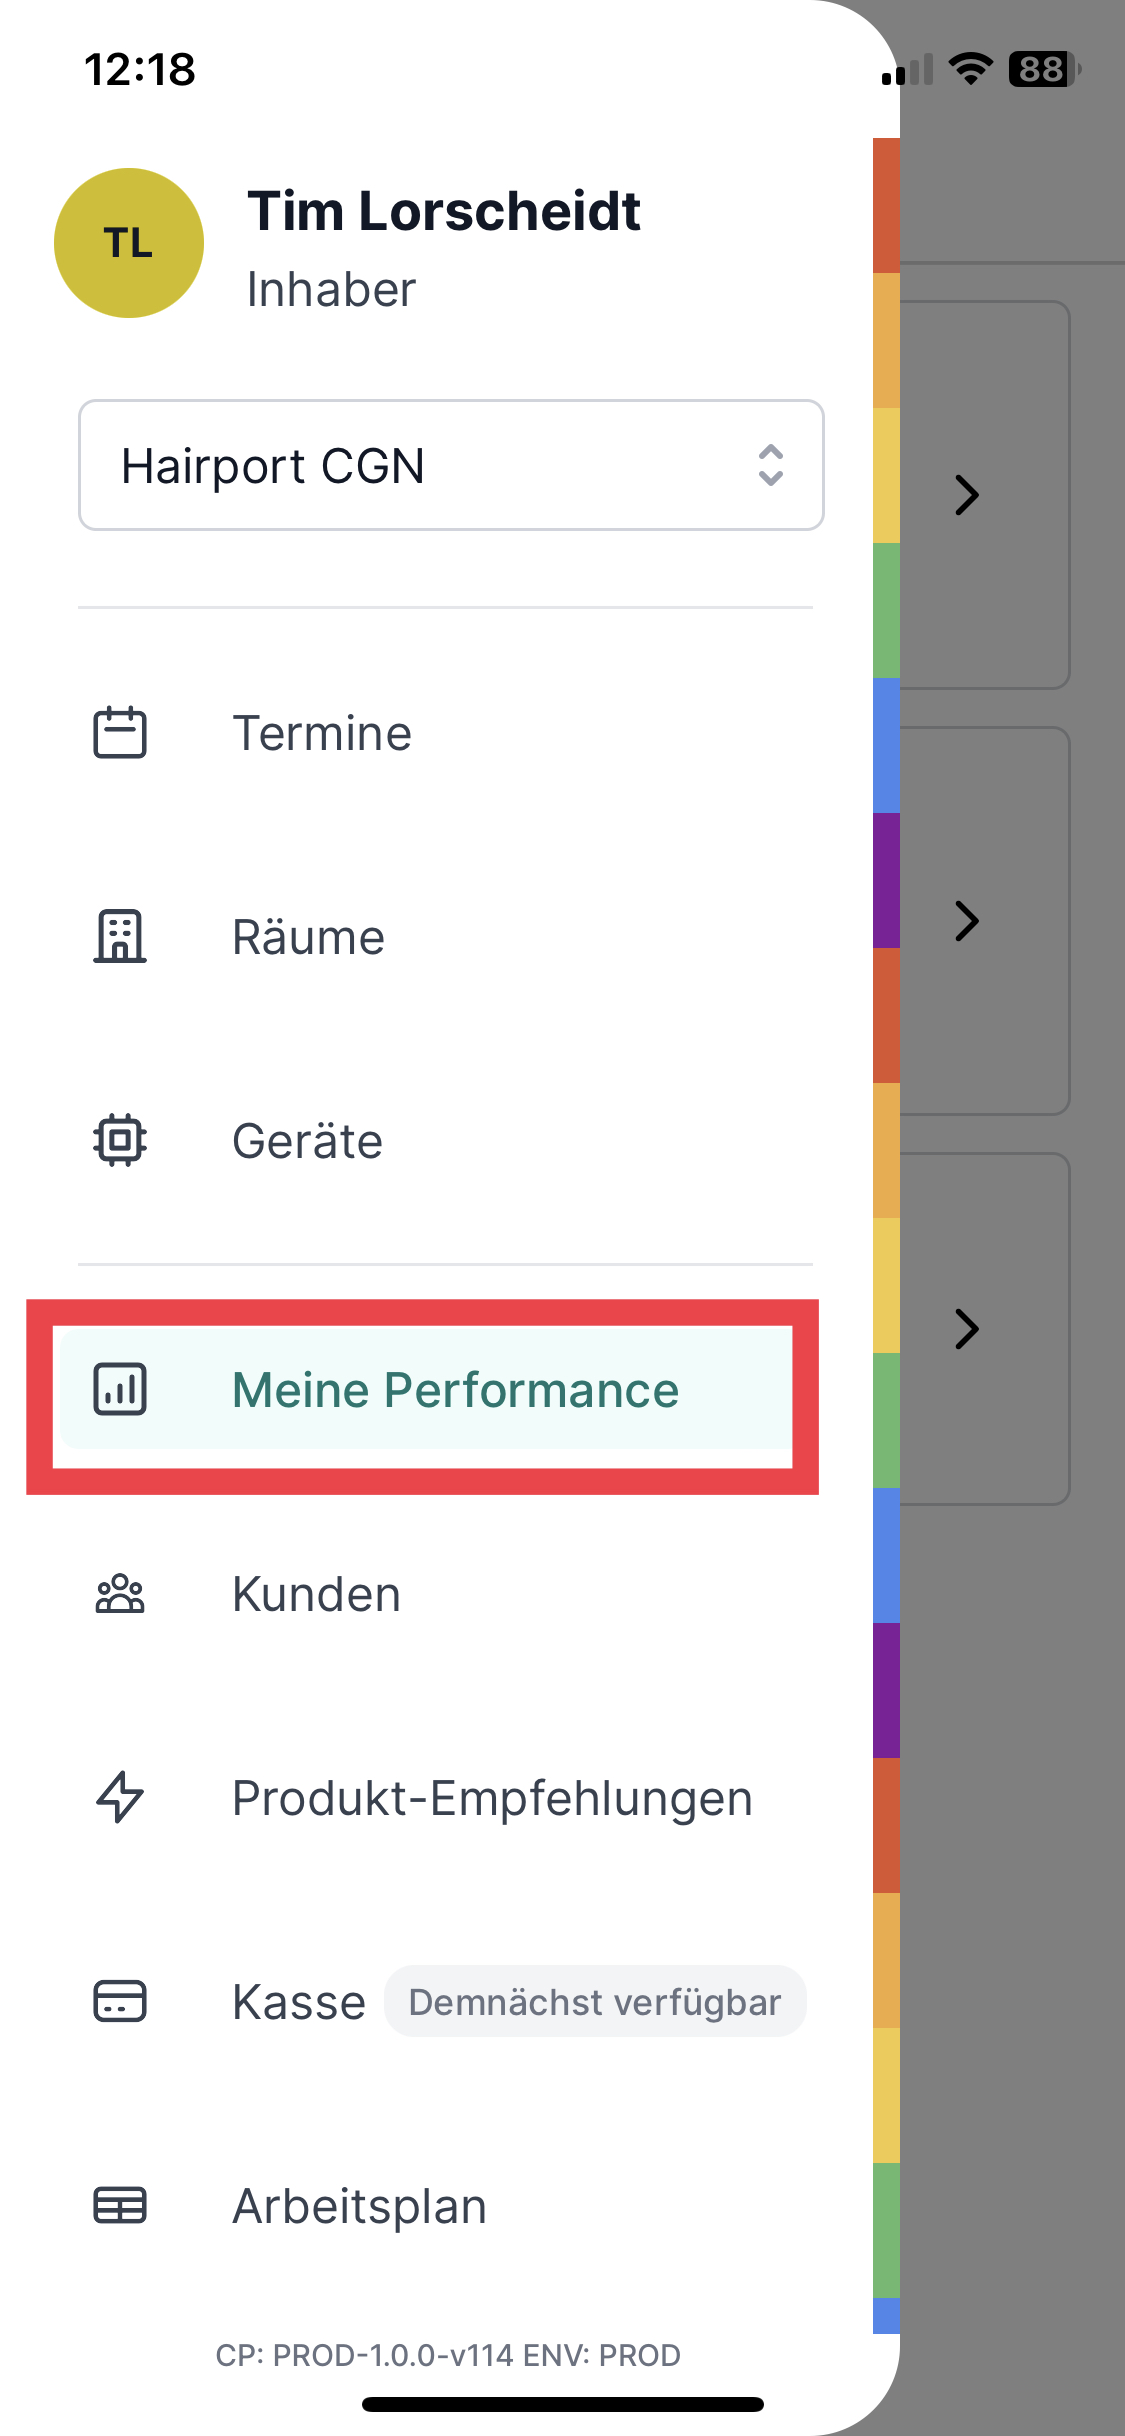1125x2436 pixels.
Task: Tap the Demnächst verfügbar badge
Action: point(595,2002)
